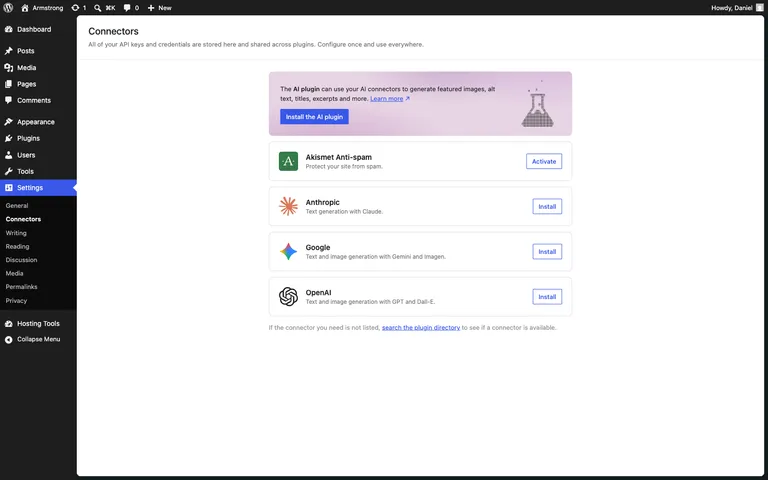Go to Discussion settings submenu
The width and height of the screenshot is (768, 480).
22,260
